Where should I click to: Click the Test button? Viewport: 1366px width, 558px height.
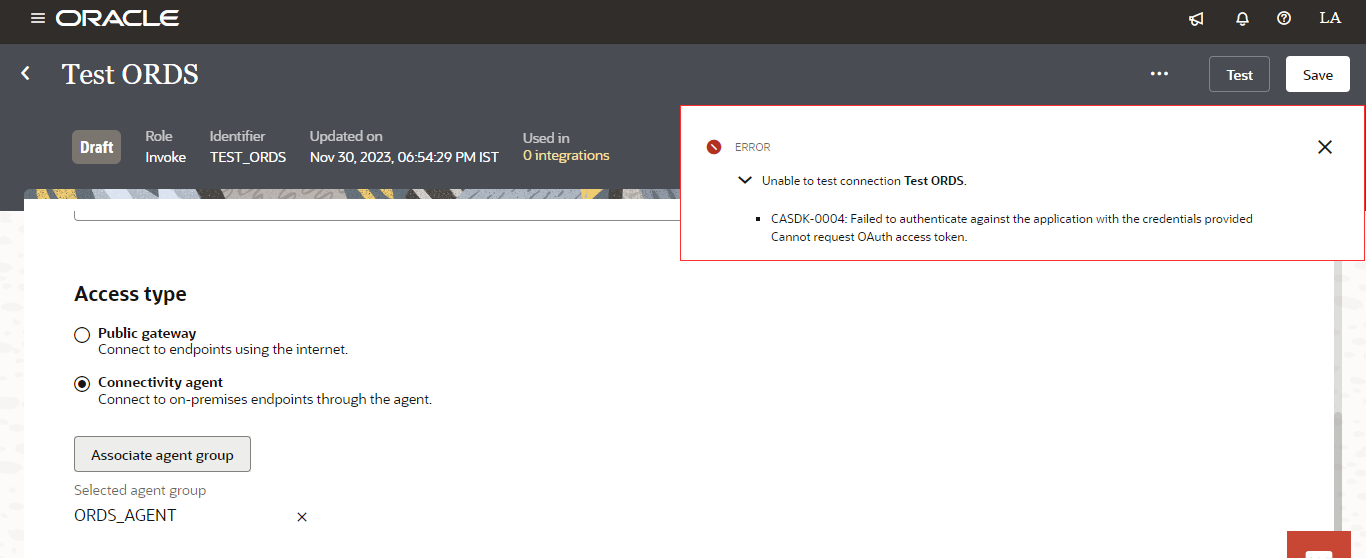(x=1240, y=75)
